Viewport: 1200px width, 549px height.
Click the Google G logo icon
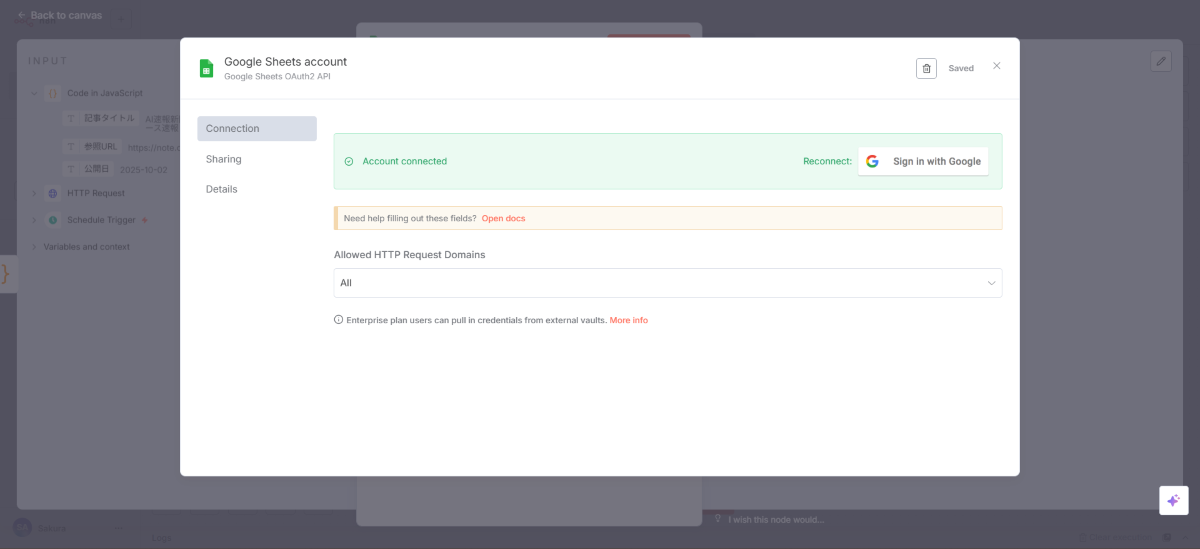coord(872,161)
